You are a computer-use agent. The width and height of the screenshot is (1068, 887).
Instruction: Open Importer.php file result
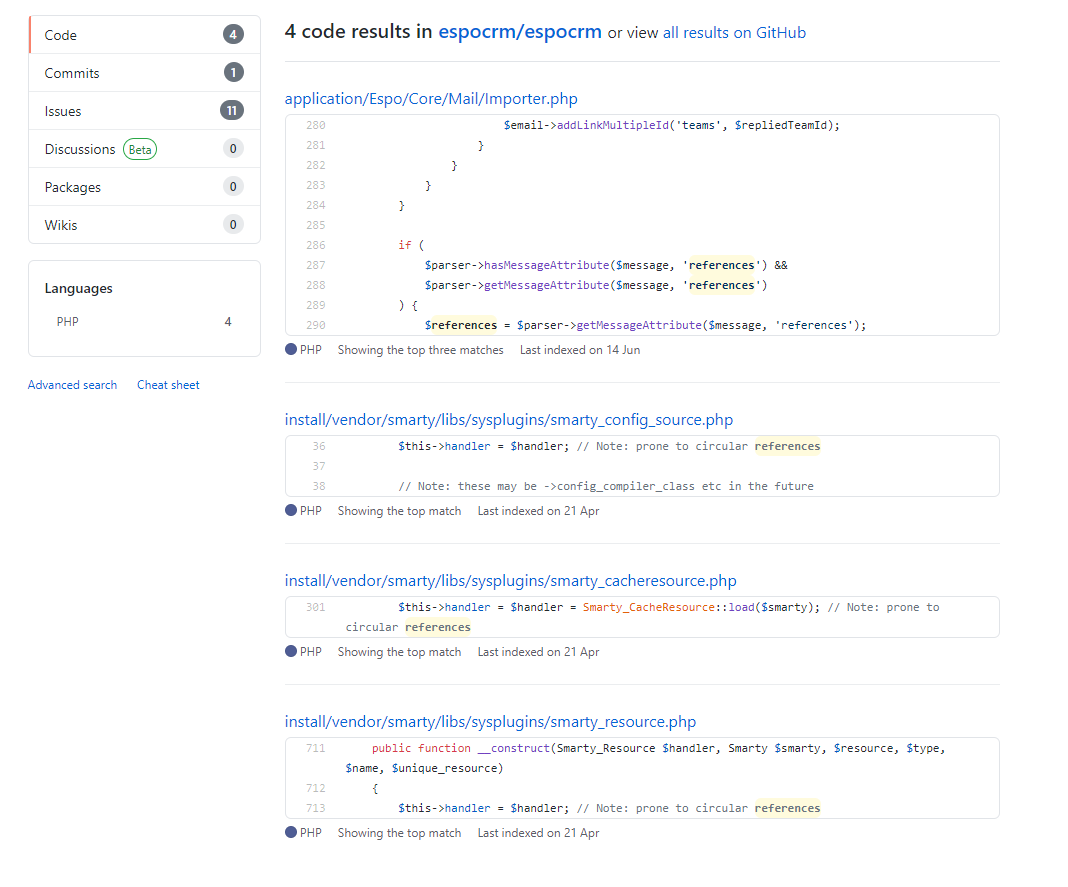point(431,99)
